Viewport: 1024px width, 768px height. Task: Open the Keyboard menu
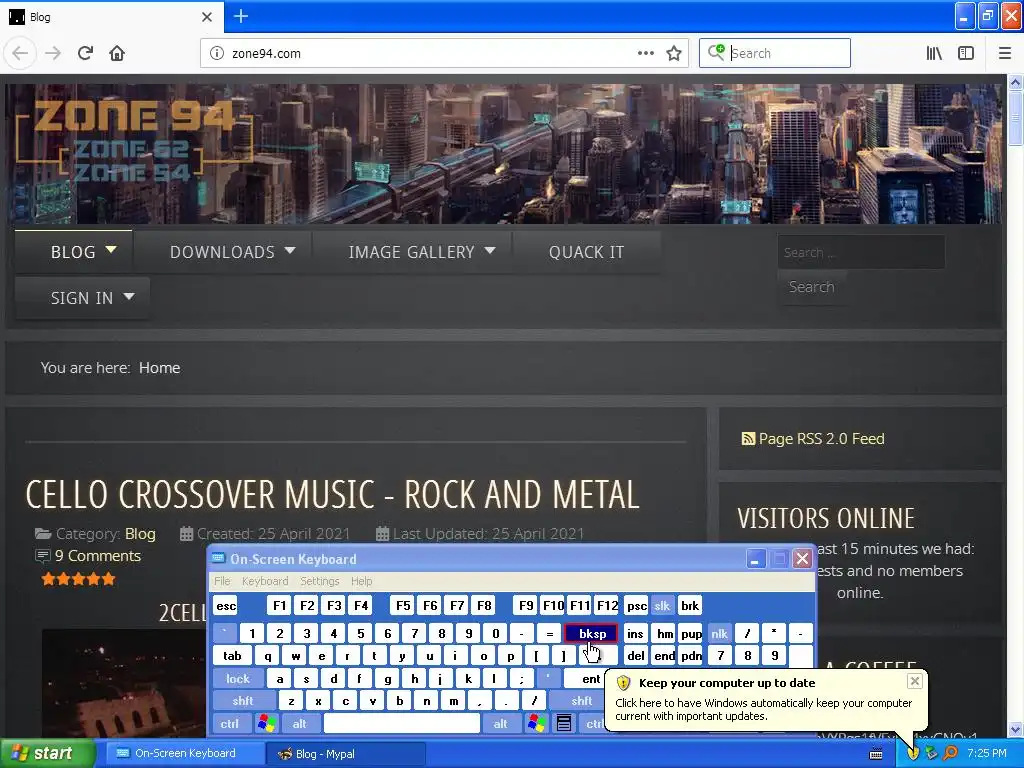(264, 581)
